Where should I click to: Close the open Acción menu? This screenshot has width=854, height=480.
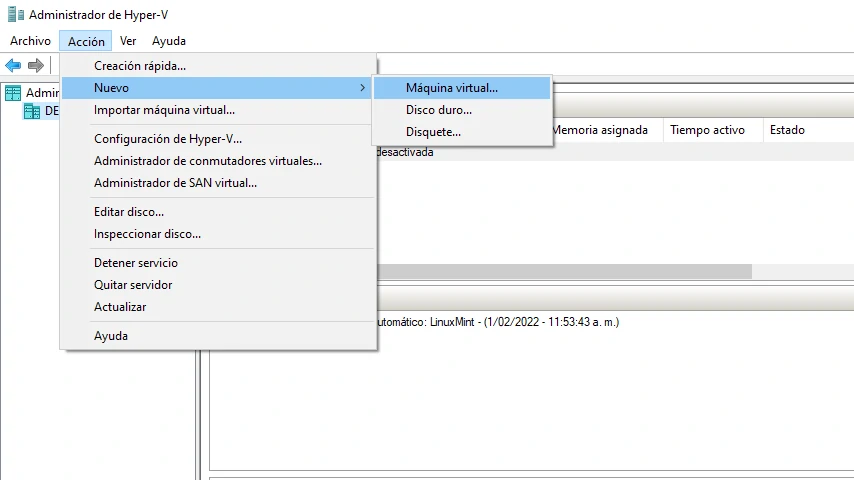coord(86,41)
